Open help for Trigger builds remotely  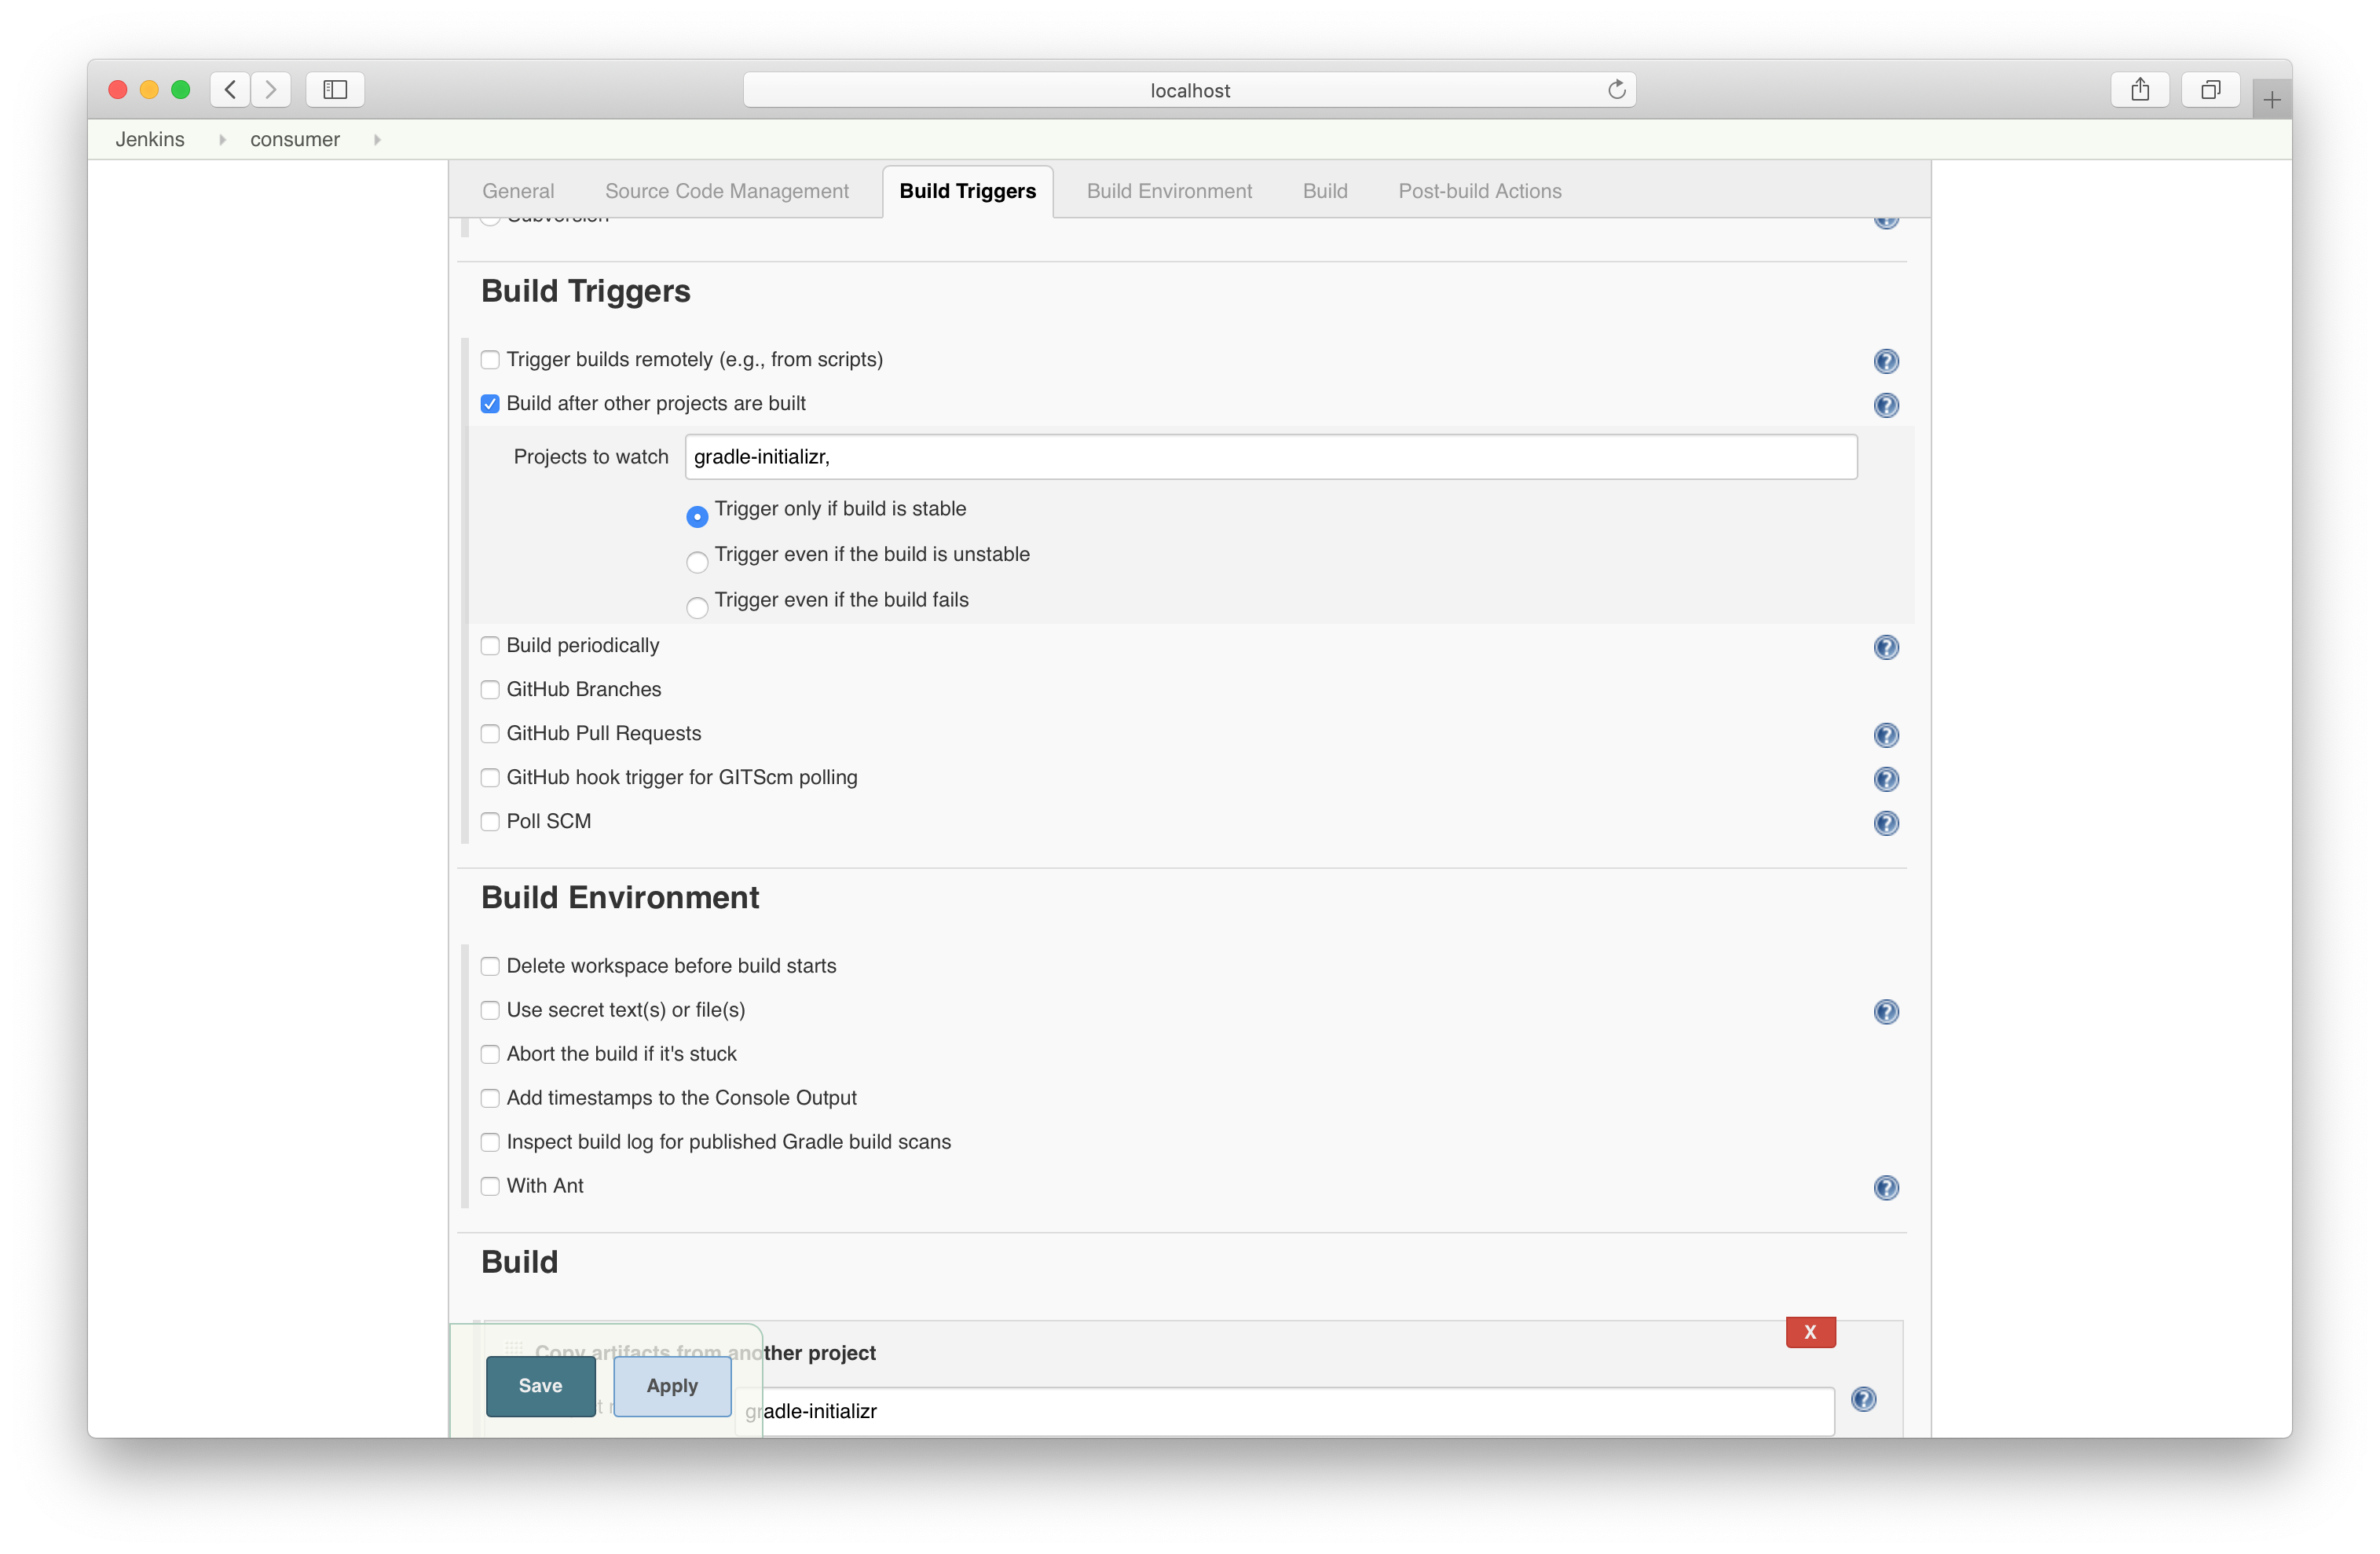[x=1885, y=361]
